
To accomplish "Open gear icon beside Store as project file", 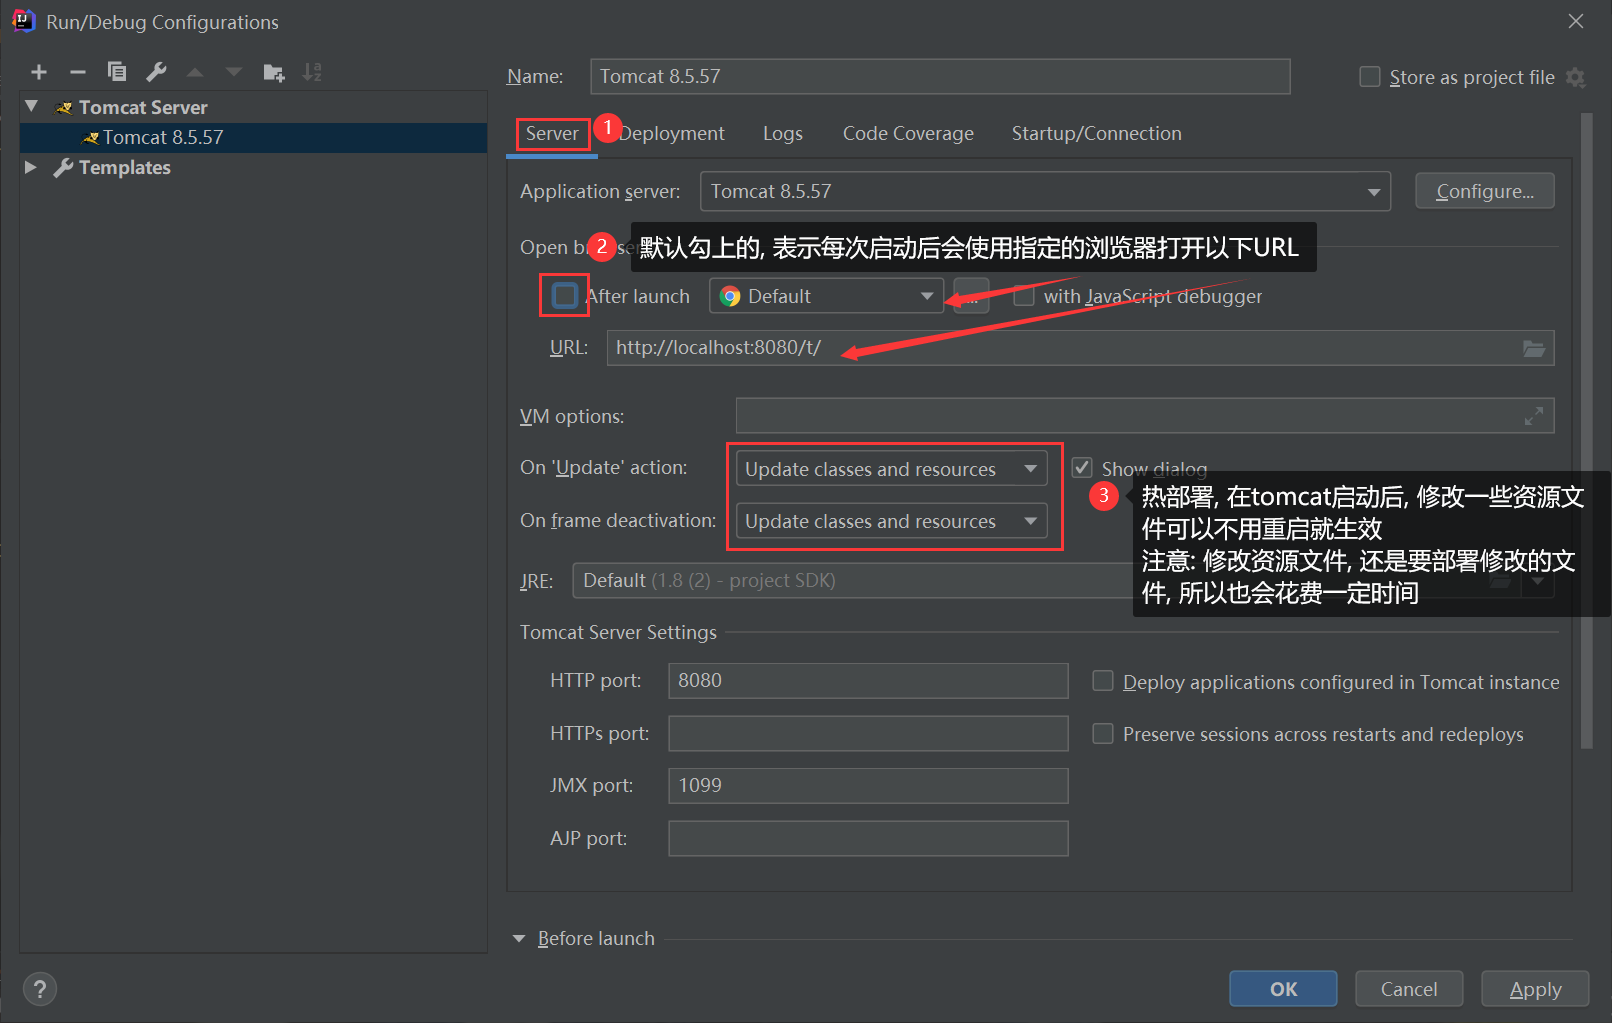I will [x=1575, y=78].
